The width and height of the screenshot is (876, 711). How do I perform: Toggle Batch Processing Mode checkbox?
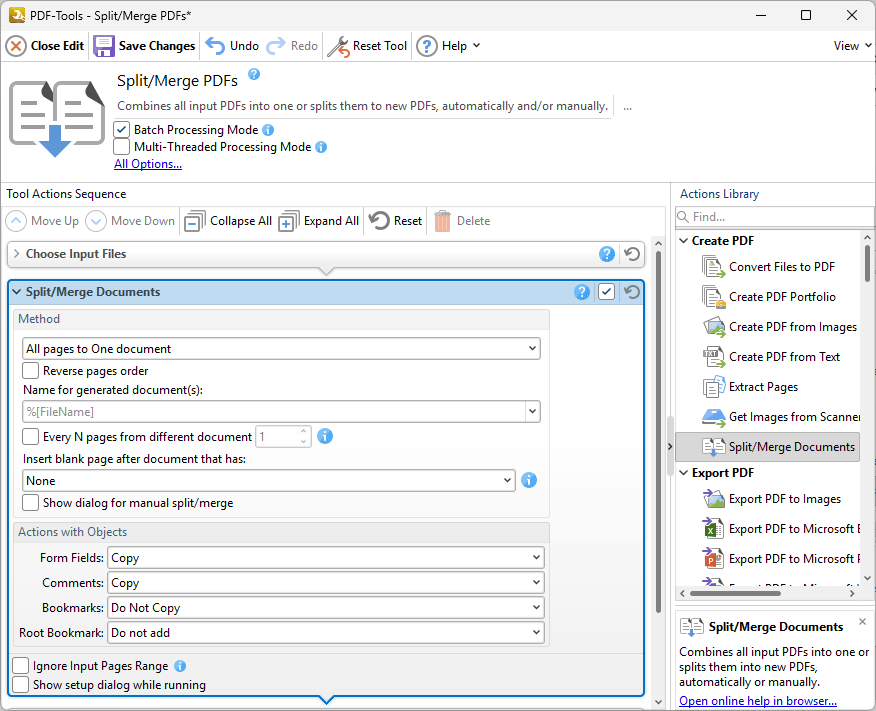[x=121, y=130]
